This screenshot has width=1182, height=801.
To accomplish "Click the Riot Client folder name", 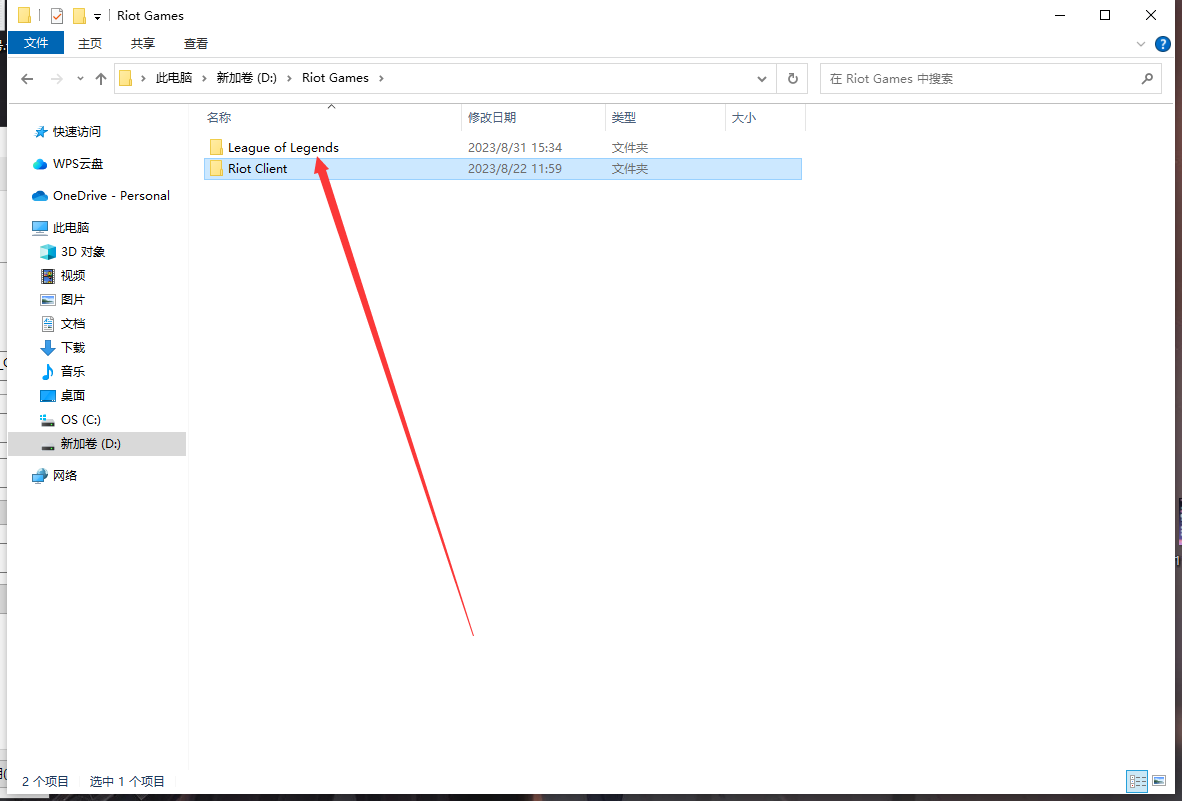I will [258, 169].
